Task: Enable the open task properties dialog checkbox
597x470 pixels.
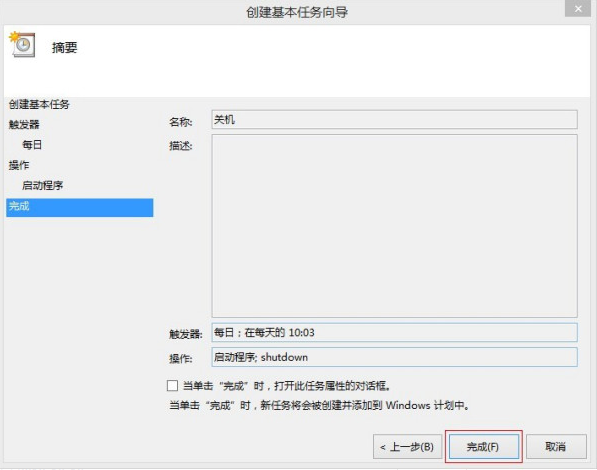Action: 172,385
